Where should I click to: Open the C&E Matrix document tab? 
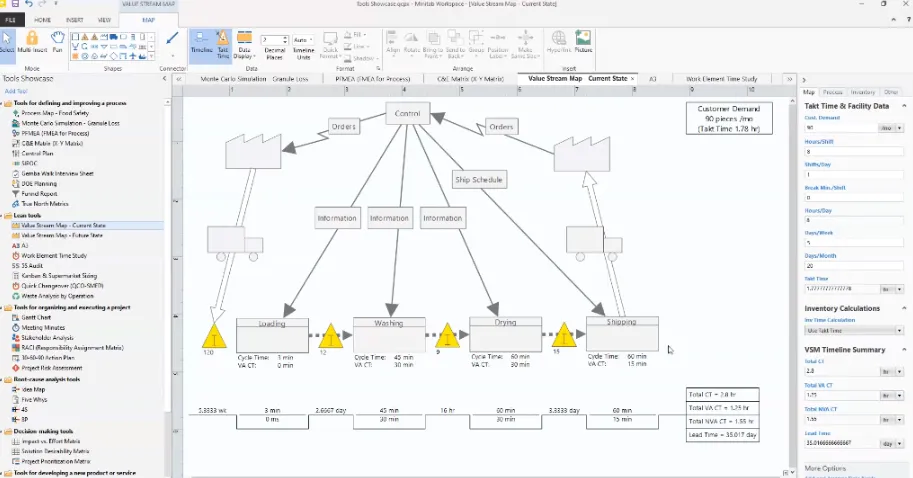[470, 79]
